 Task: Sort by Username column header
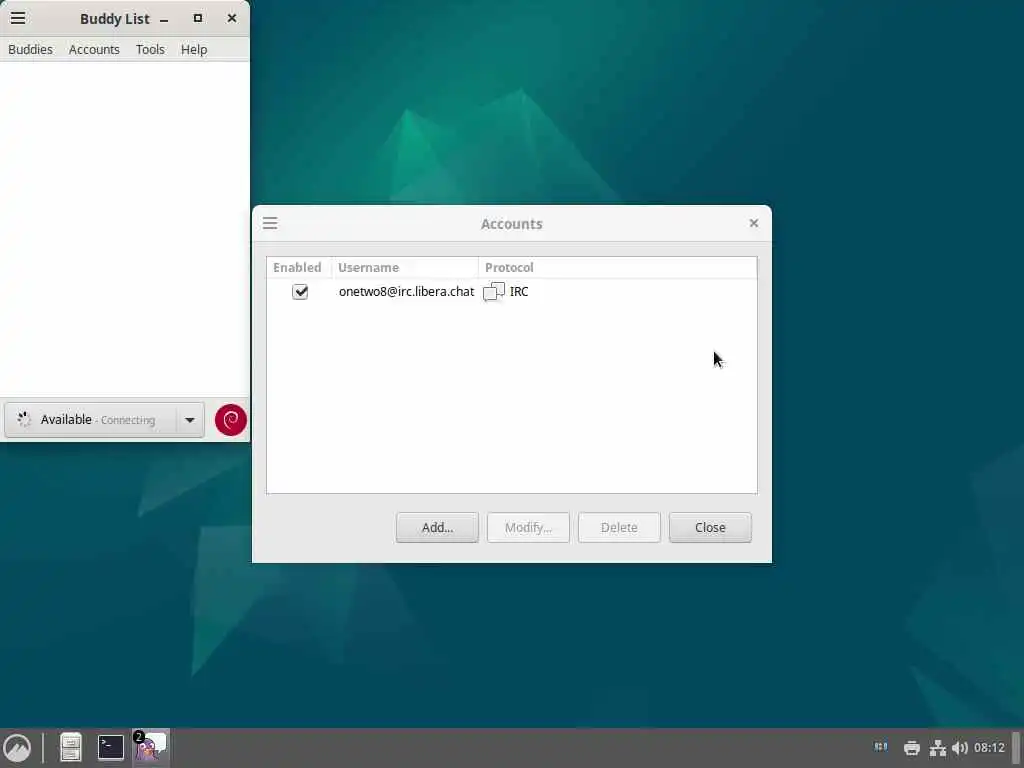coord(405,268)
